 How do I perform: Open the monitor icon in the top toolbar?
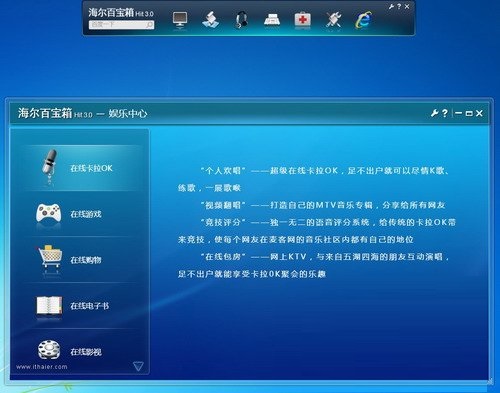[180, 20]
